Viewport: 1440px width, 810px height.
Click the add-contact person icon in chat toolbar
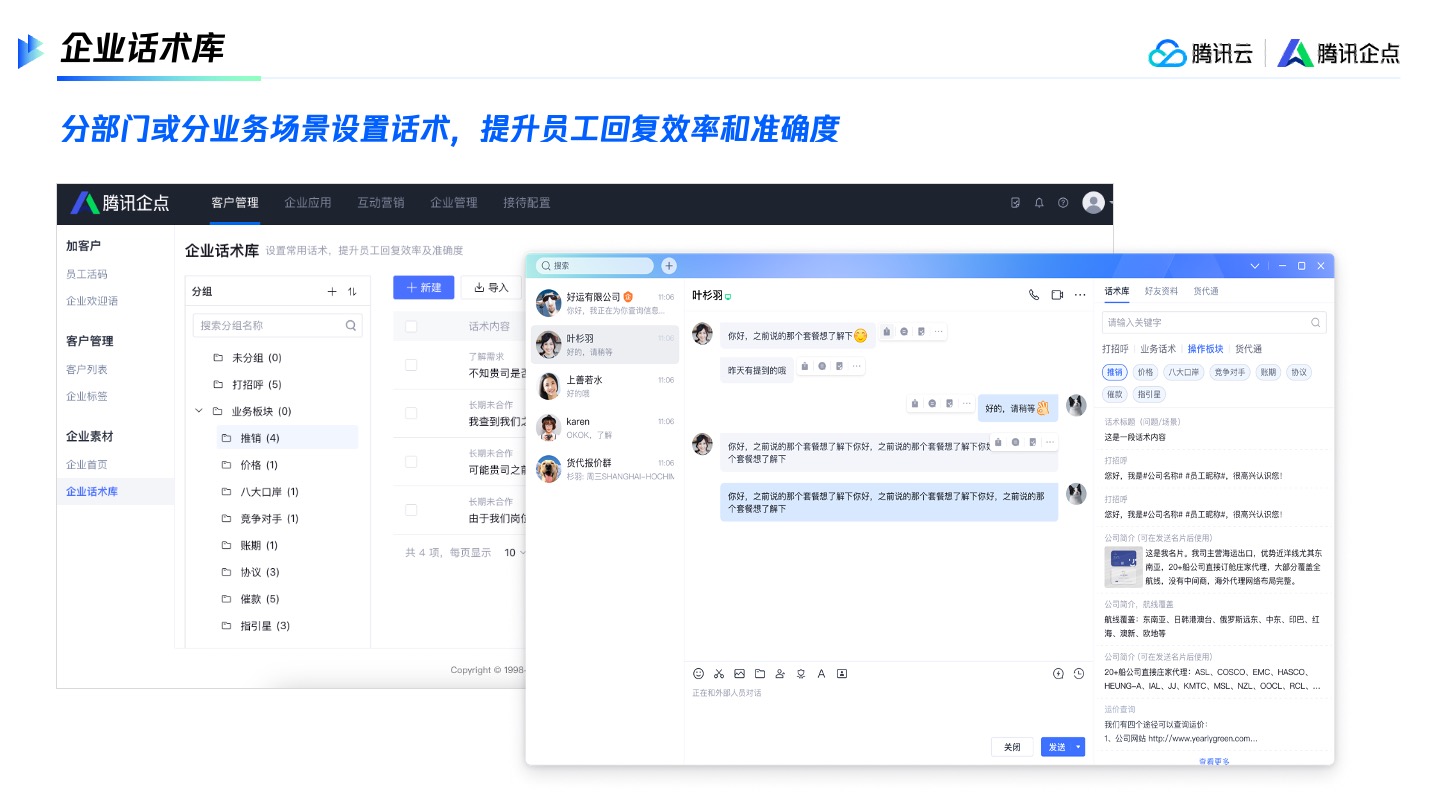point(780,674)
